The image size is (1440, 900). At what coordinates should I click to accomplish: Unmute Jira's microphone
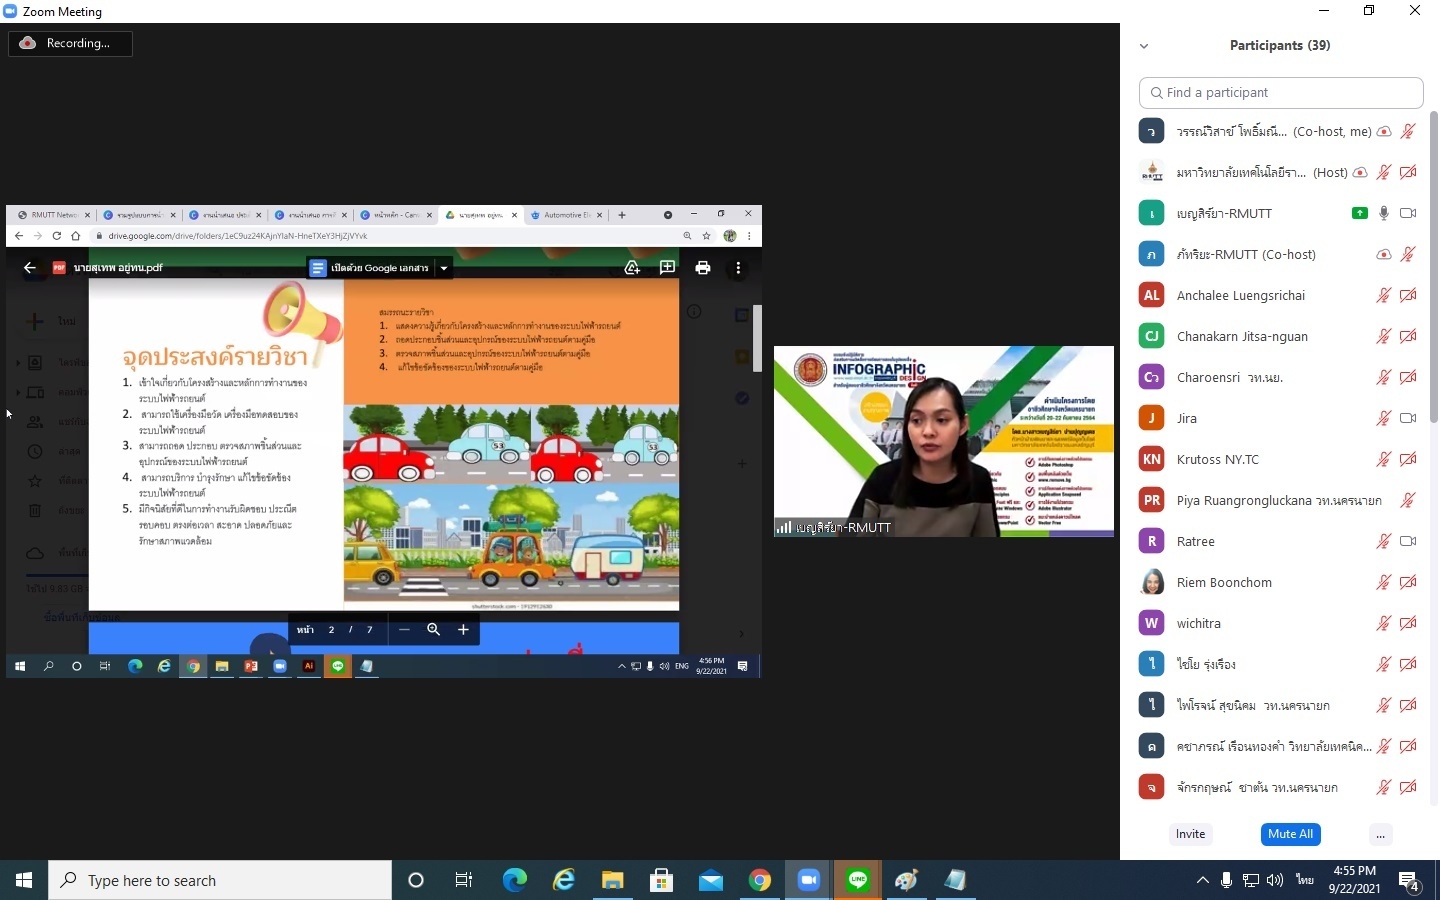tap(1384, 418)
